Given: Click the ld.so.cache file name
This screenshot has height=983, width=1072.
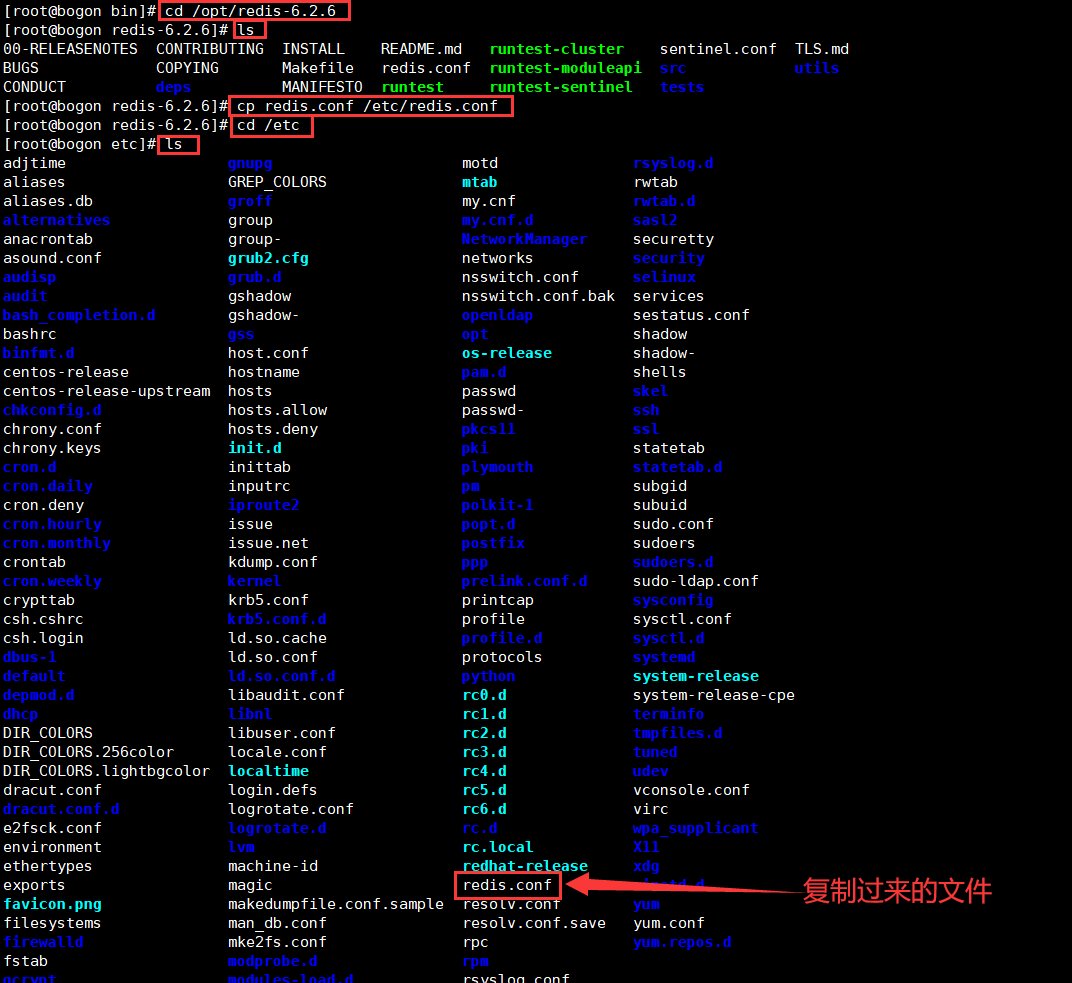Looking at the screenshot, I should [x=277, y=638].
